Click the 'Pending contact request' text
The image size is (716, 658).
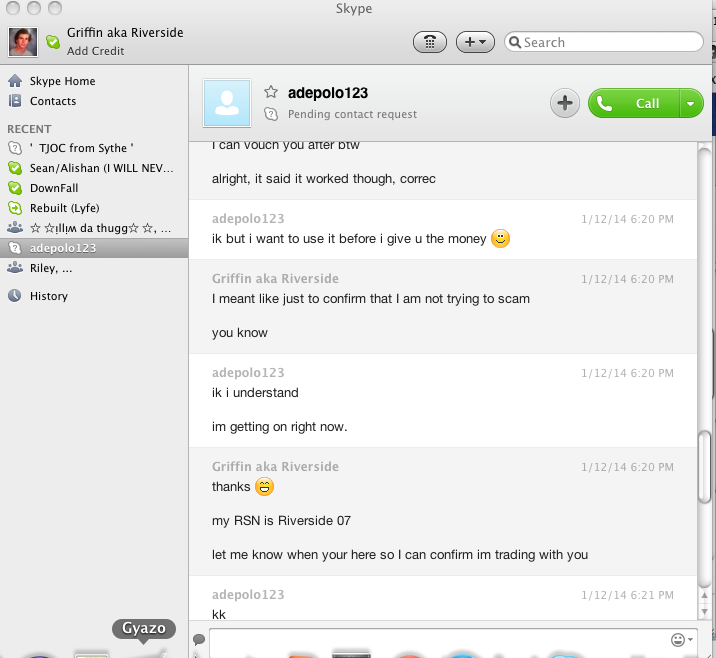[x=352, y=114]
